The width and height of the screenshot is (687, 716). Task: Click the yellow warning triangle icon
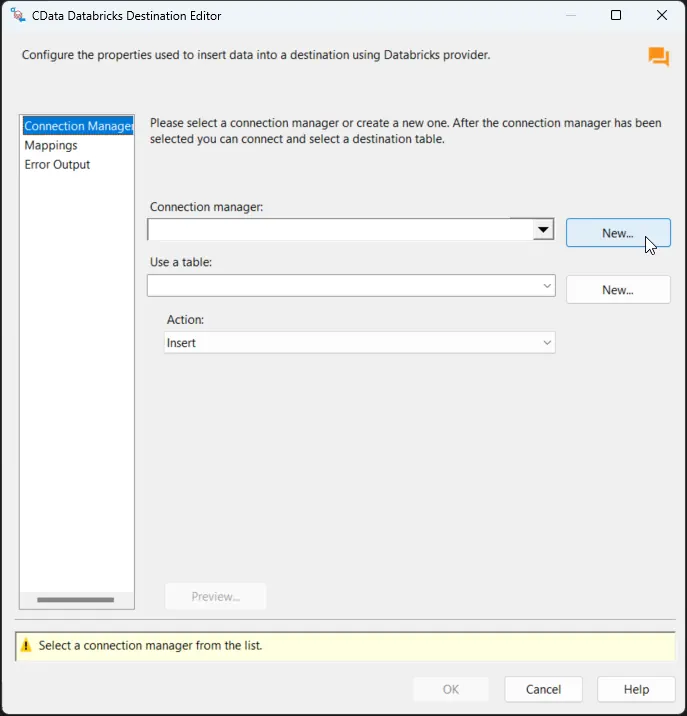pos(26,646)
